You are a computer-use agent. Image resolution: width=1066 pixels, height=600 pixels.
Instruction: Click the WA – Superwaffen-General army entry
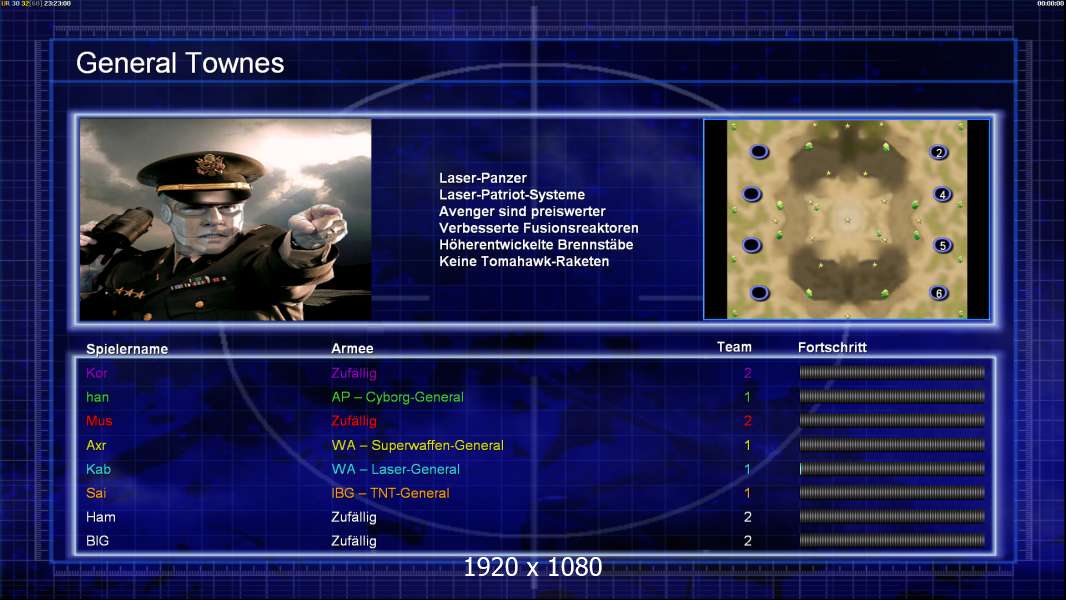417,445
